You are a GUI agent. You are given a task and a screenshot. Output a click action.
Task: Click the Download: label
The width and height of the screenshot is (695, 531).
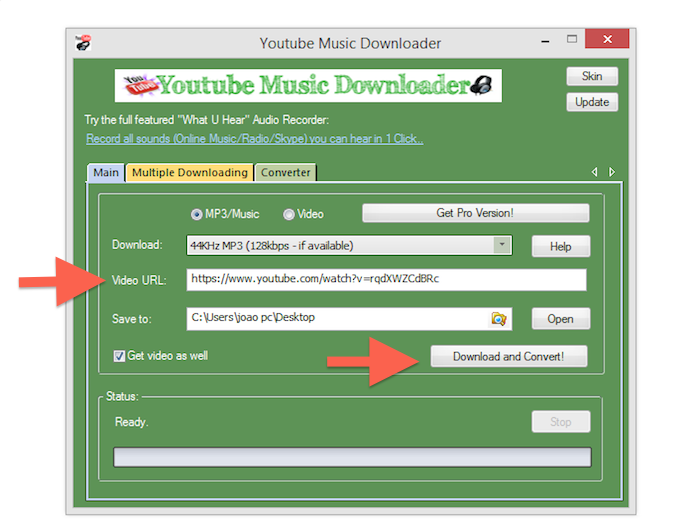pyautogui.click(x=137, y=245)
